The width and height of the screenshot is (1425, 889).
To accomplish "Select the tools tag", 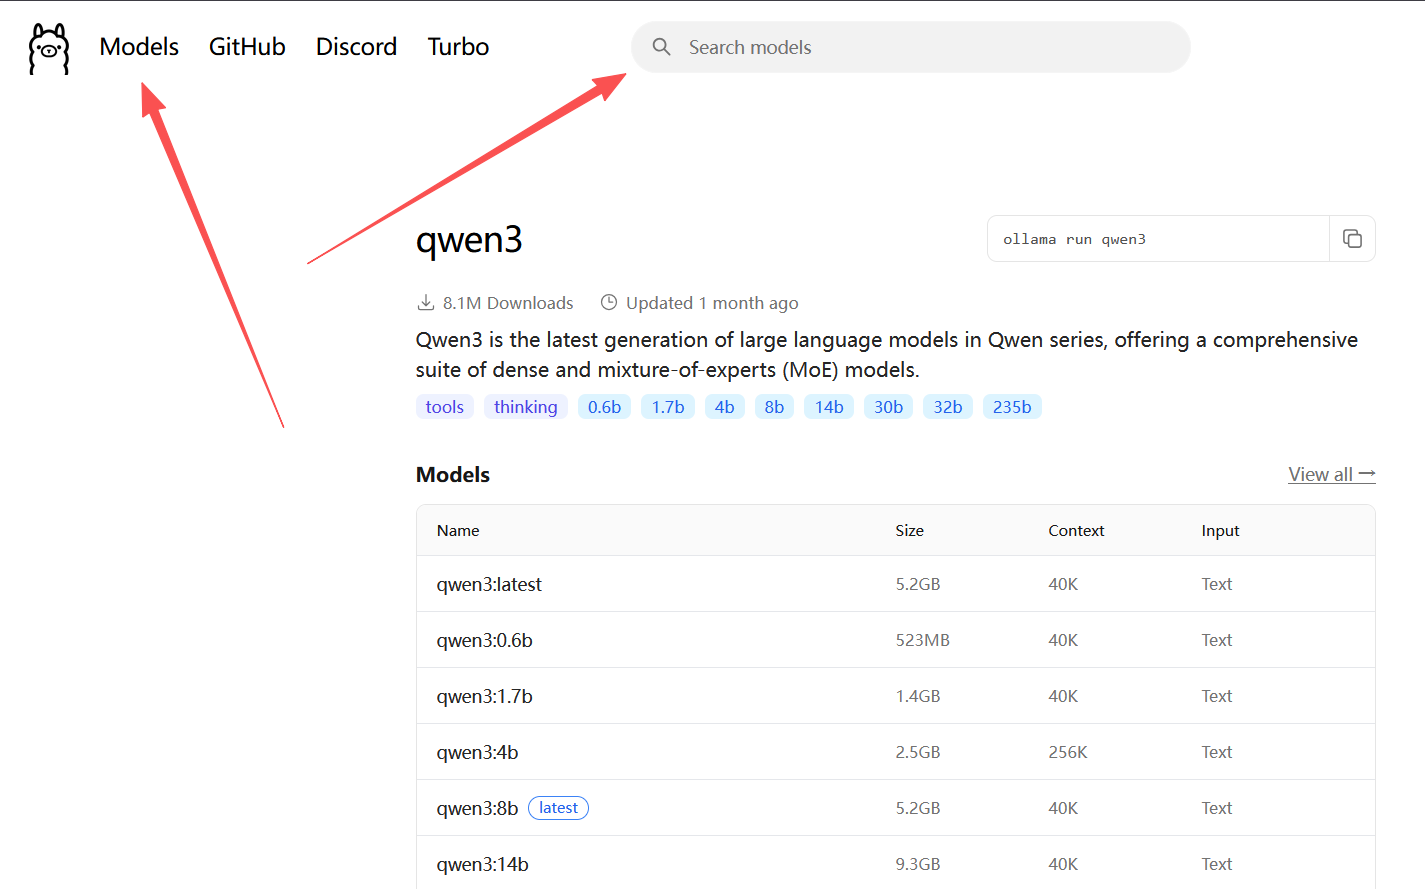I will pos(445,407).
